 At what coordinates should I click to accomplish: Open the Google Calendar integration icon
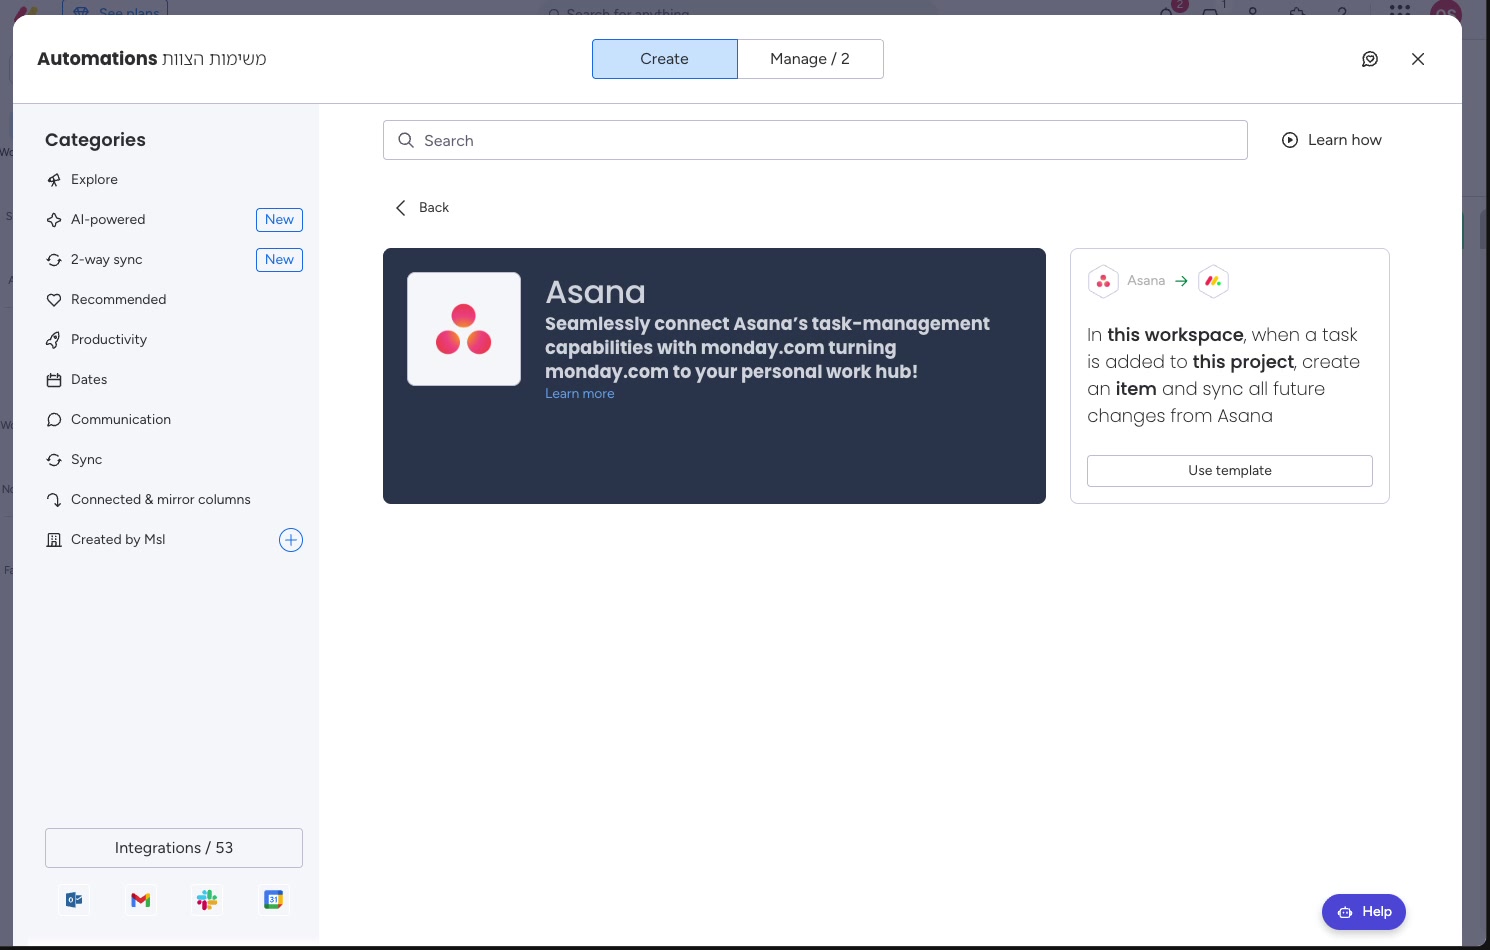pyautogui.click(x=273, y=900)
